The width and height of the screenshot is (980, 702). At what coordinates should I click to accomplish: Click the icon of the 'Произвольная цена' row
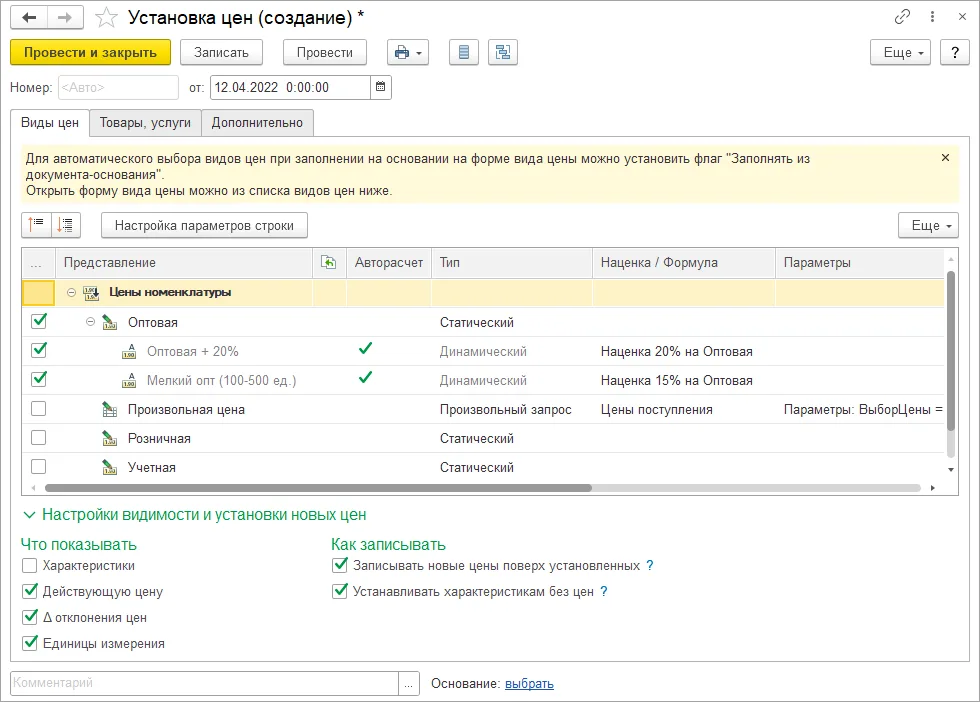click(110, 410)
